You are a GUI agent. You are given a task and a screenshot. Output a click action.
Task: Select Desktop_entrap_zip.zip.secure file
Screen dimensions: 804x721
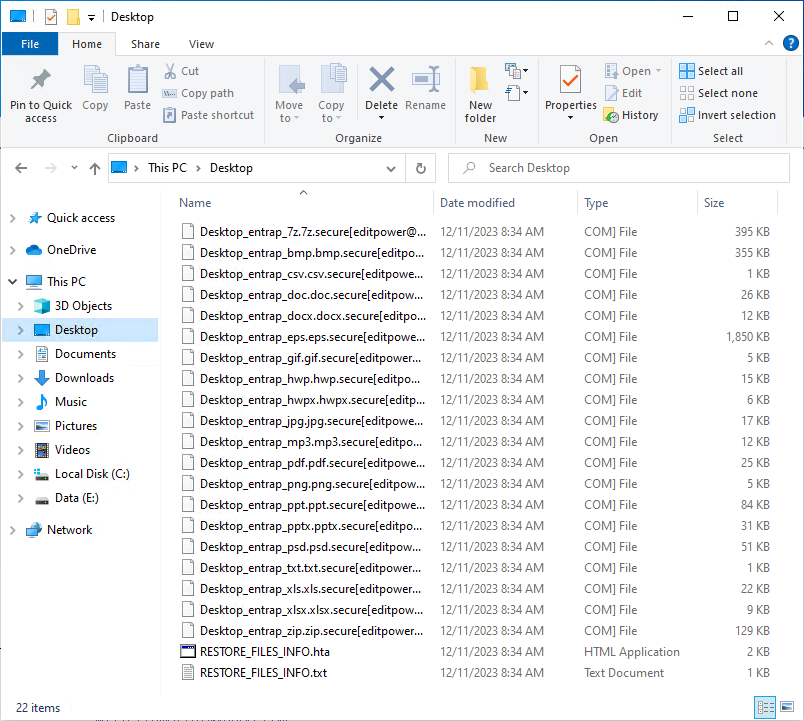click(311, 631)
